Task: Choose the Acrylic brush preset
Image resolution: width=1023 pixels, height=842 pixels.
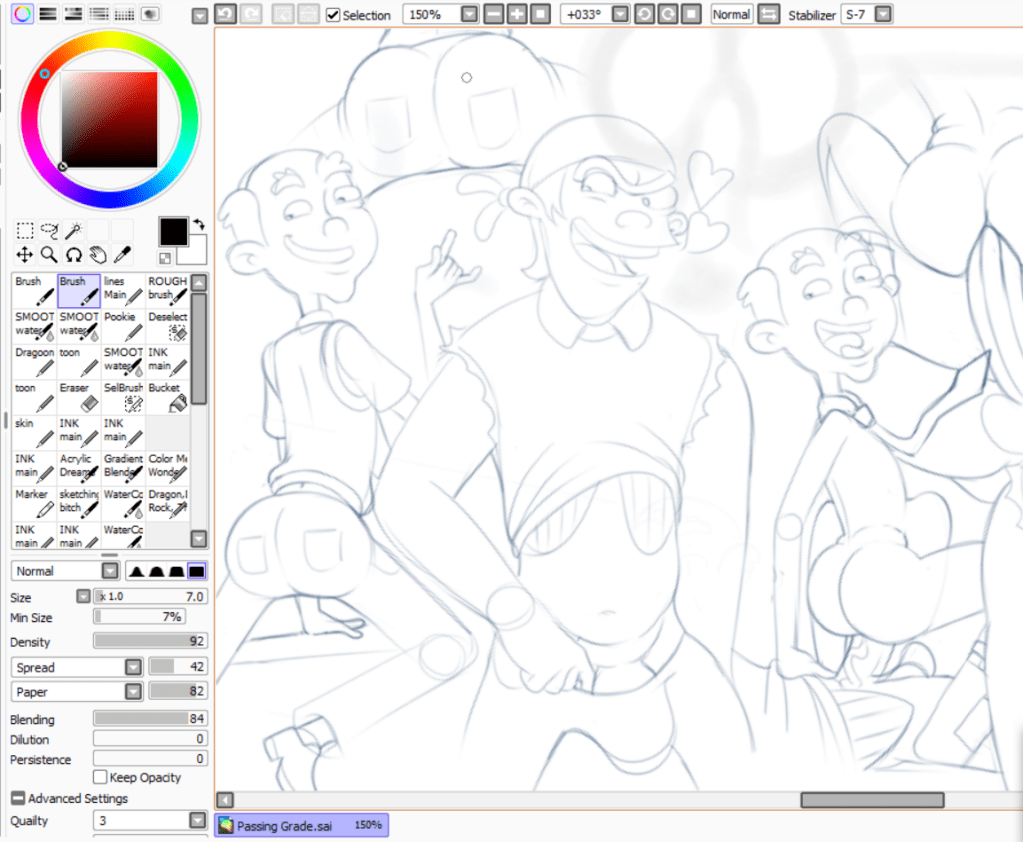Action: (78, 466)
